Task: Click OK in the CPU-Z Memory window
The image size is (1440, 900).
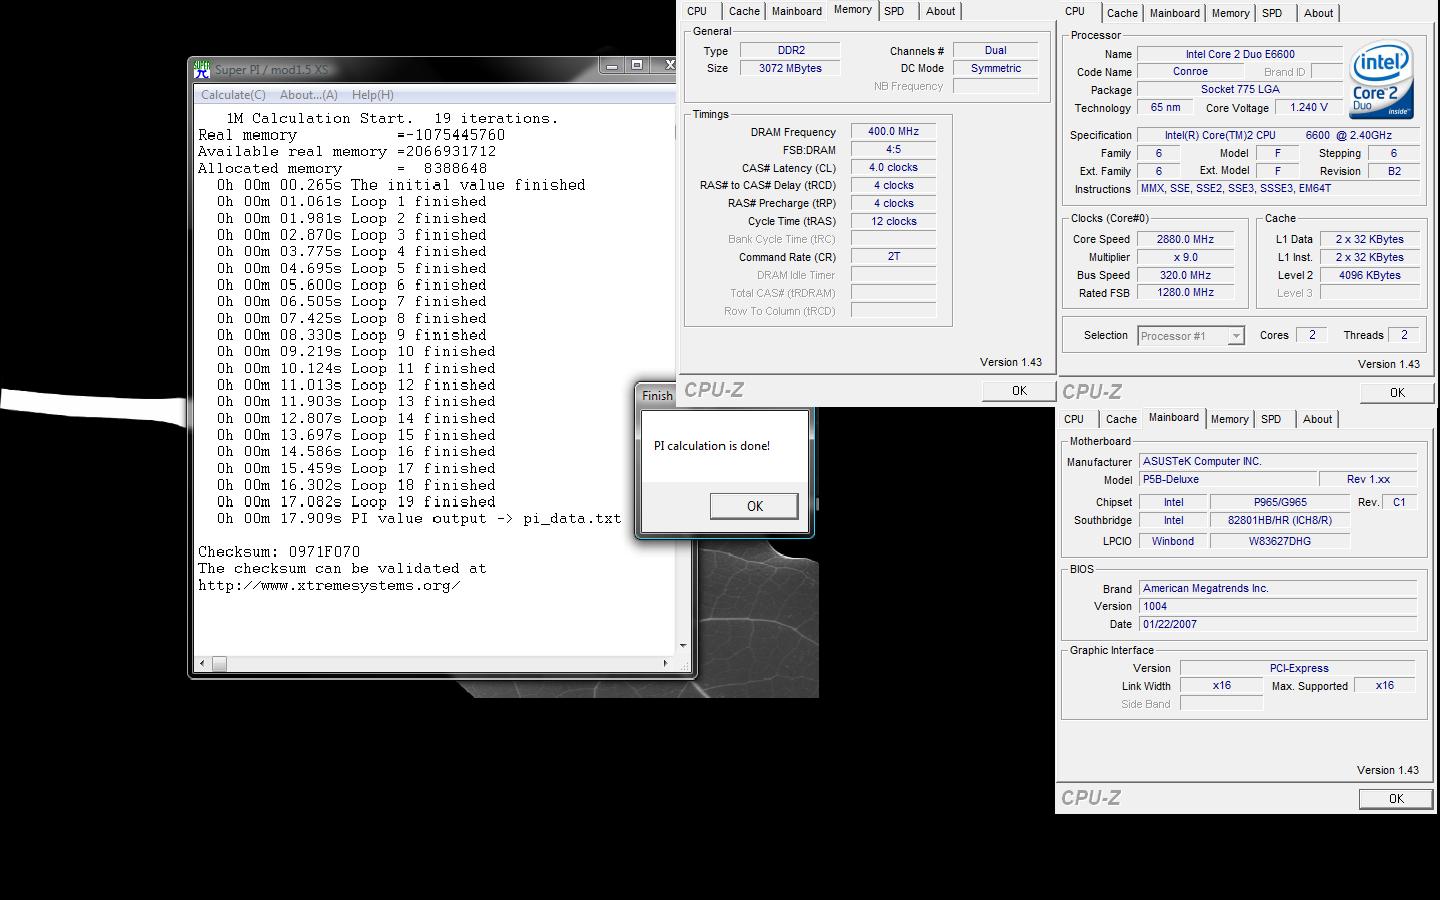Action: click(x=1018, y=391)
